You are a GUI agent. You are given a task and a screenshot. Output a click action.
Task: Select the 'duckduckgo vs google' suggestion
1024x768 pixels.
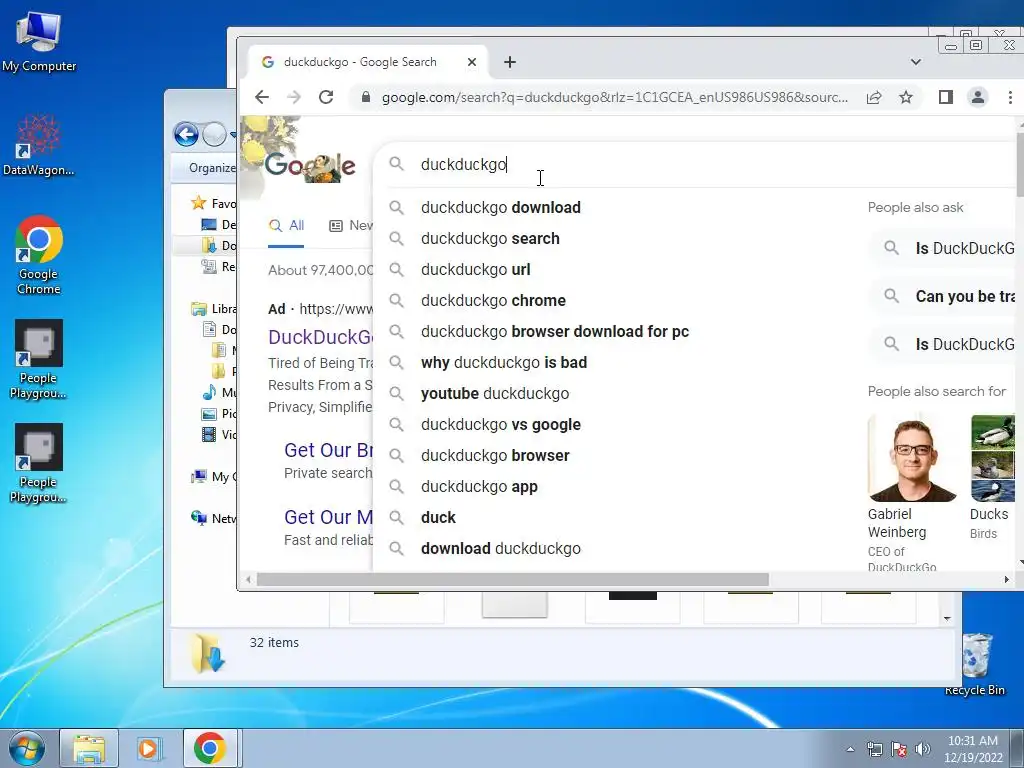pyautogui.click(x=500, y=424)
